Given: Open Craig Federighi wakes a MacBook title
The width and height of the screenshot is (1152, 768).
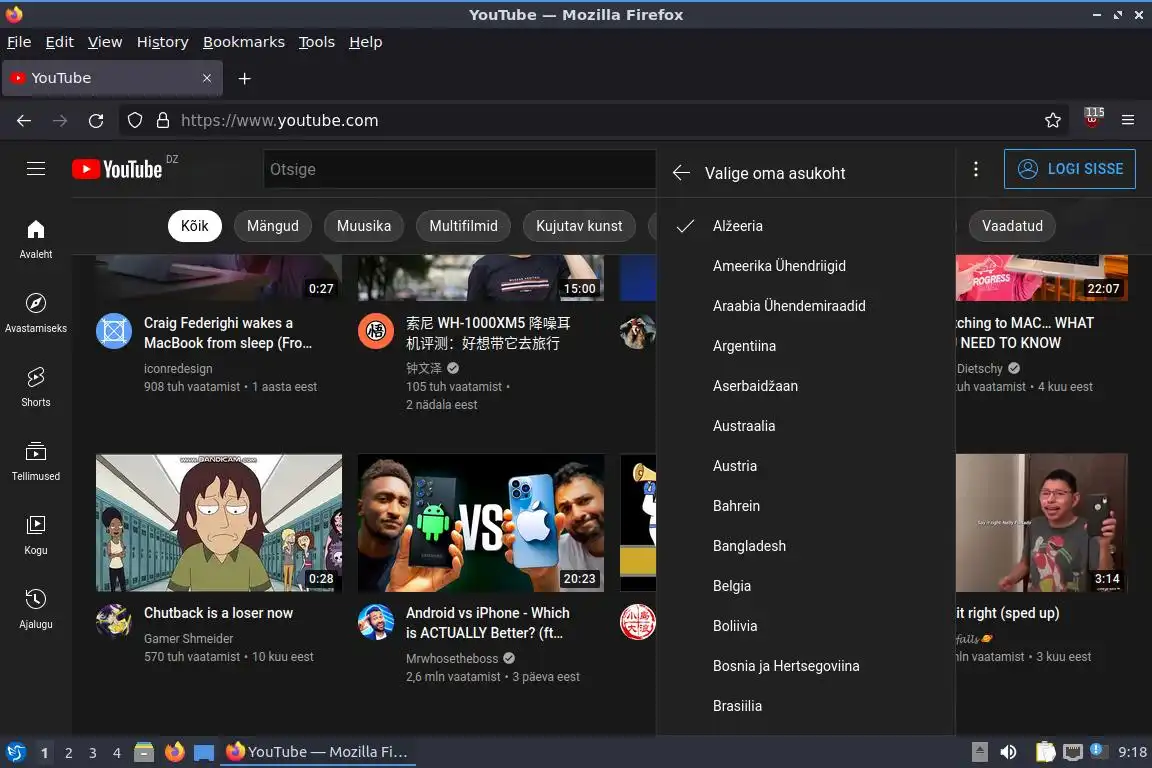Looking at the screenshot, I should pos(228,333).
